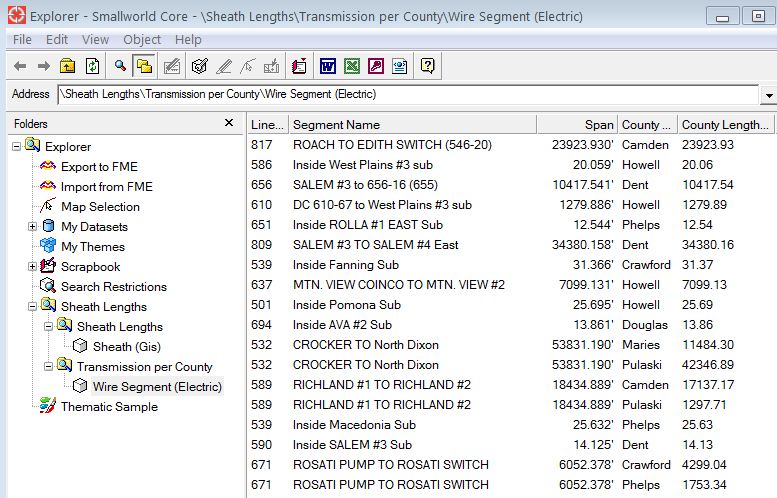777x498 pixels.
Task: Collapse the Transmission per County folder
Action: click(x=48, y=367)
